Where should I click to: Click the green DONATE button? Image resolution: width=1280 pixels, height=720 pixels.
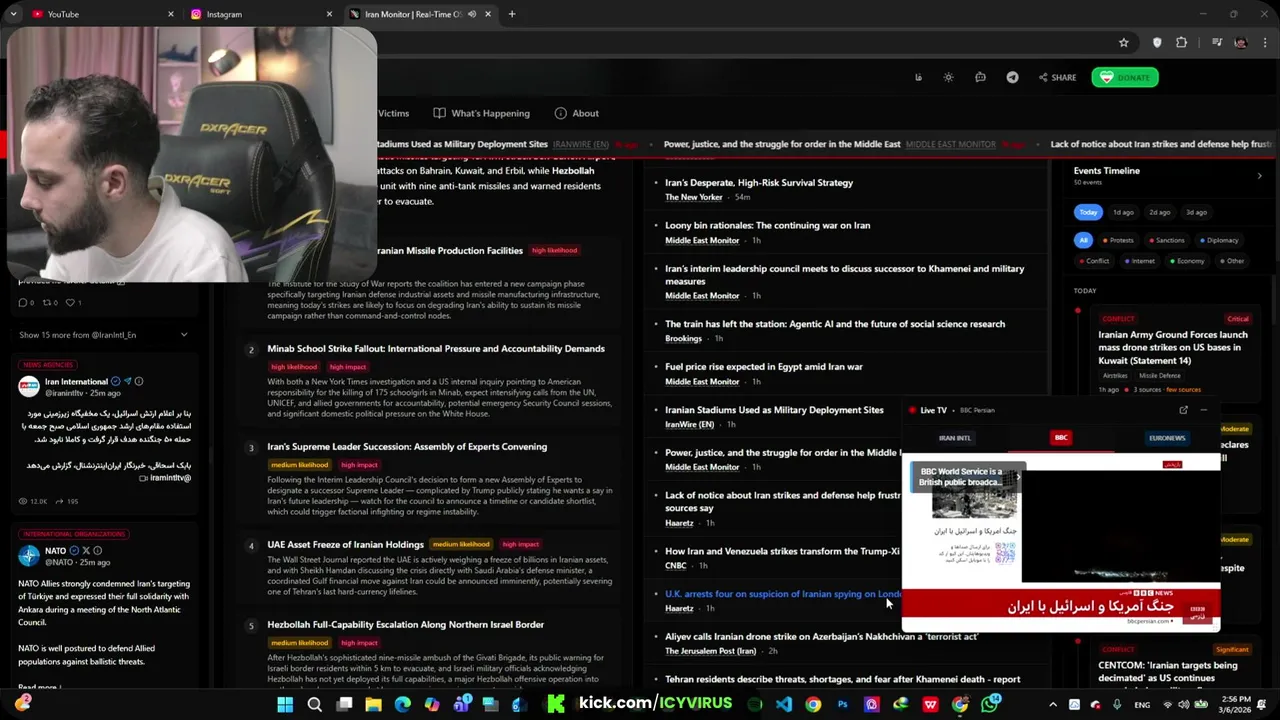click(x=1125, y=77)
